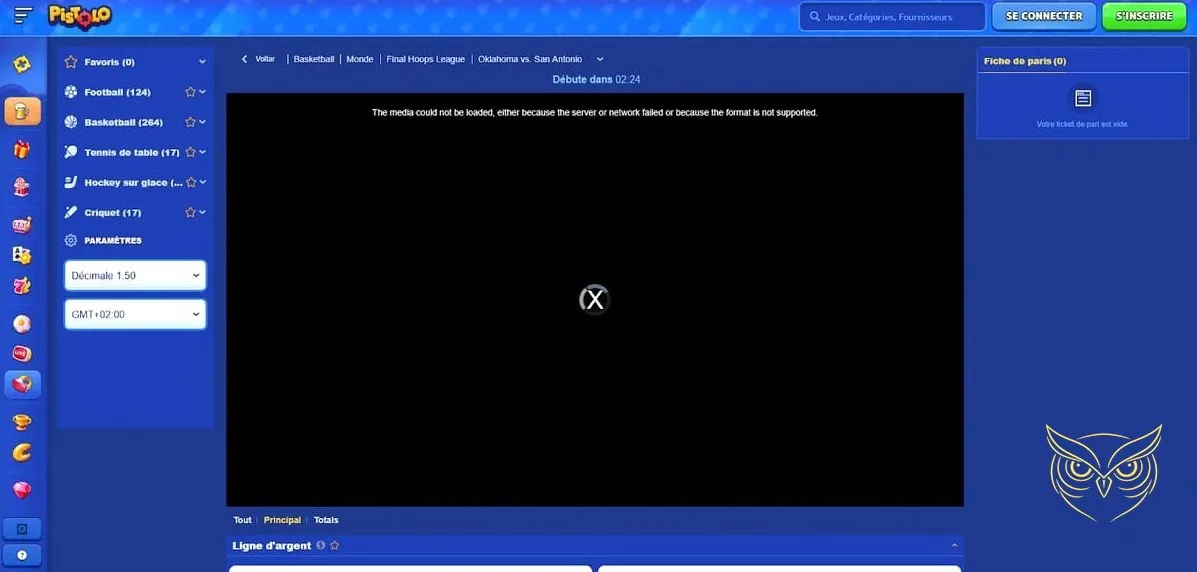
Task: Open the gift box promotions icon
Action: (22, 149)
